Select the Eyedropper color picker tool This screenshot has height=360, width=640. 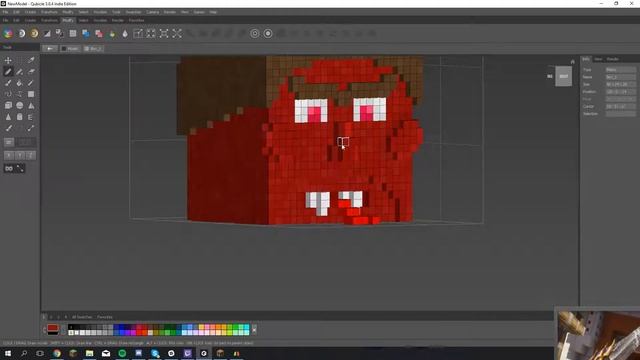point(8,128)
